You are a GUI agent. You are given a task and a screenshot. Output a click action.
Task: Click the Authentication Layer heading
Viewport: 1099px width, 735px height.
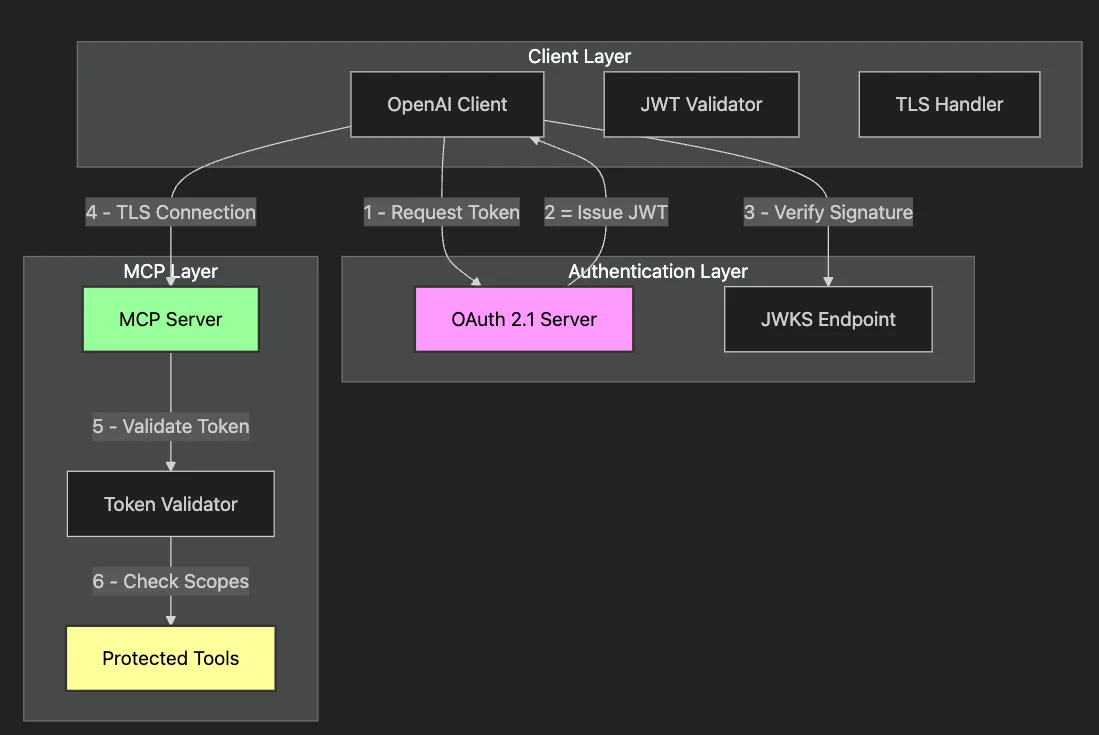[657, 271]
